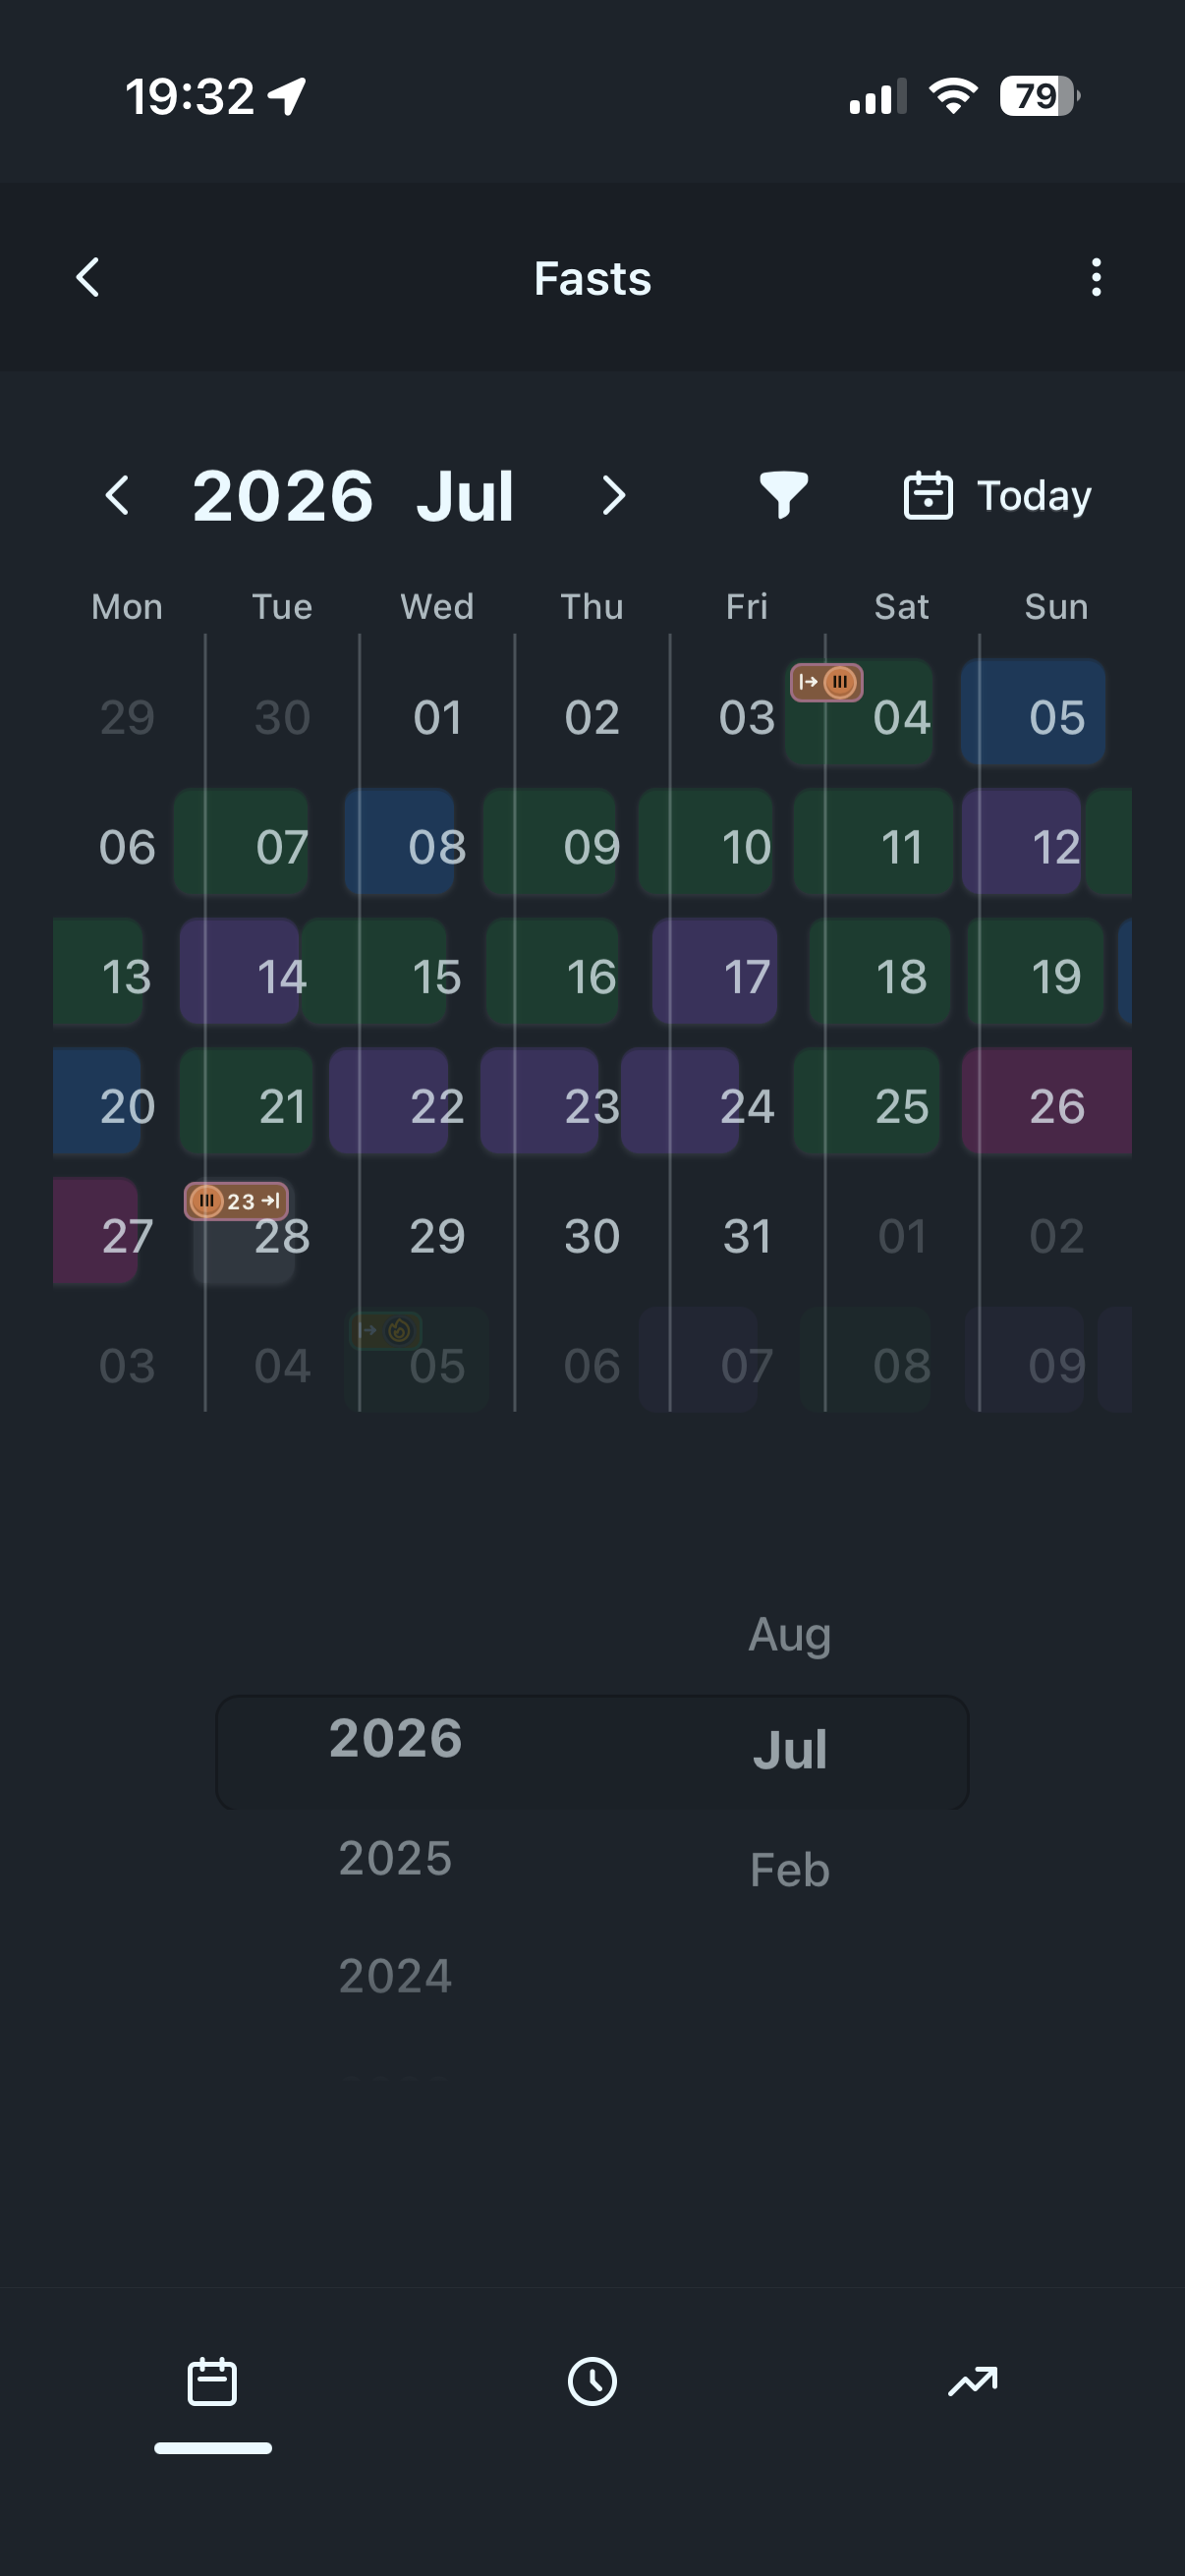The image size is (1185, 2576).
Task: Pick 2025 in year picker
Action: click(395, 1858)
